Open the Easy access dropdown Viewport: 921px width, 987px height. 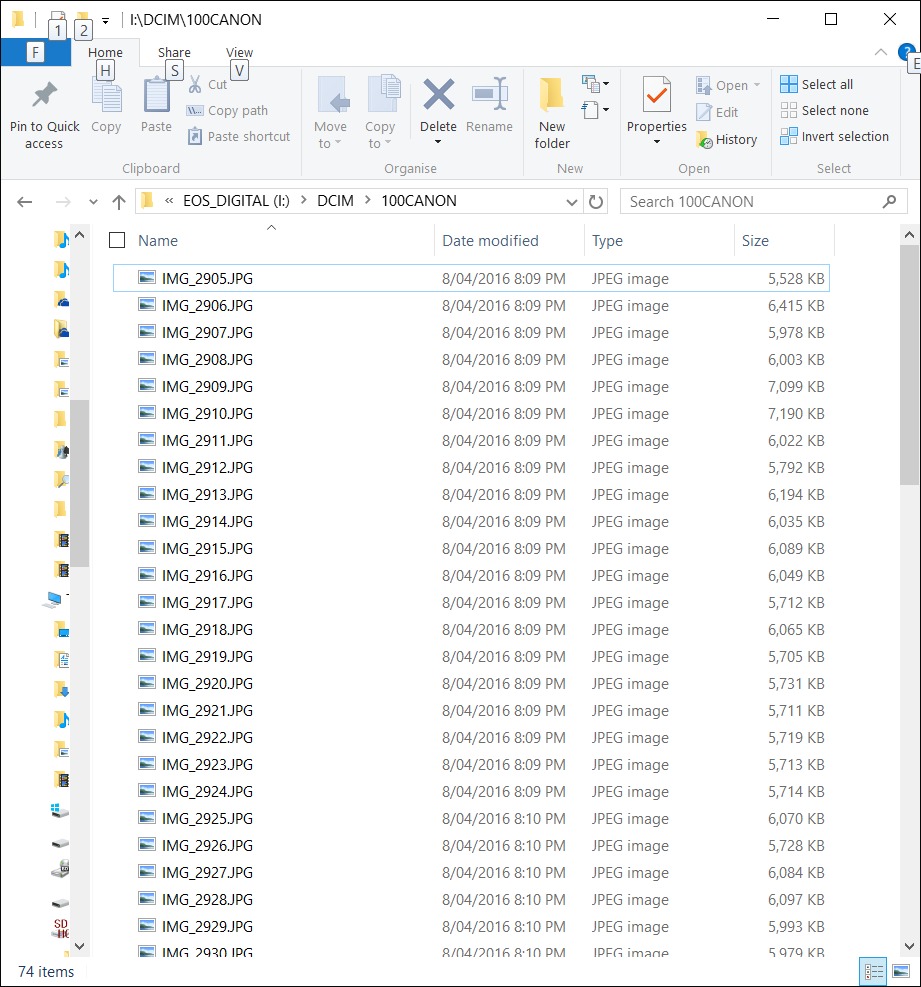tap(596, 110)
